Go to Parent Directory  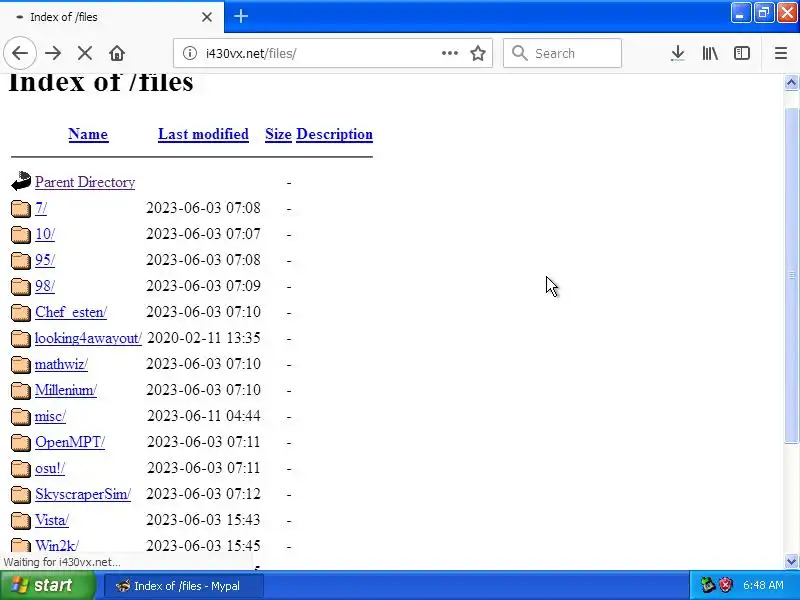pyautogui.click(x=85, y=182)
